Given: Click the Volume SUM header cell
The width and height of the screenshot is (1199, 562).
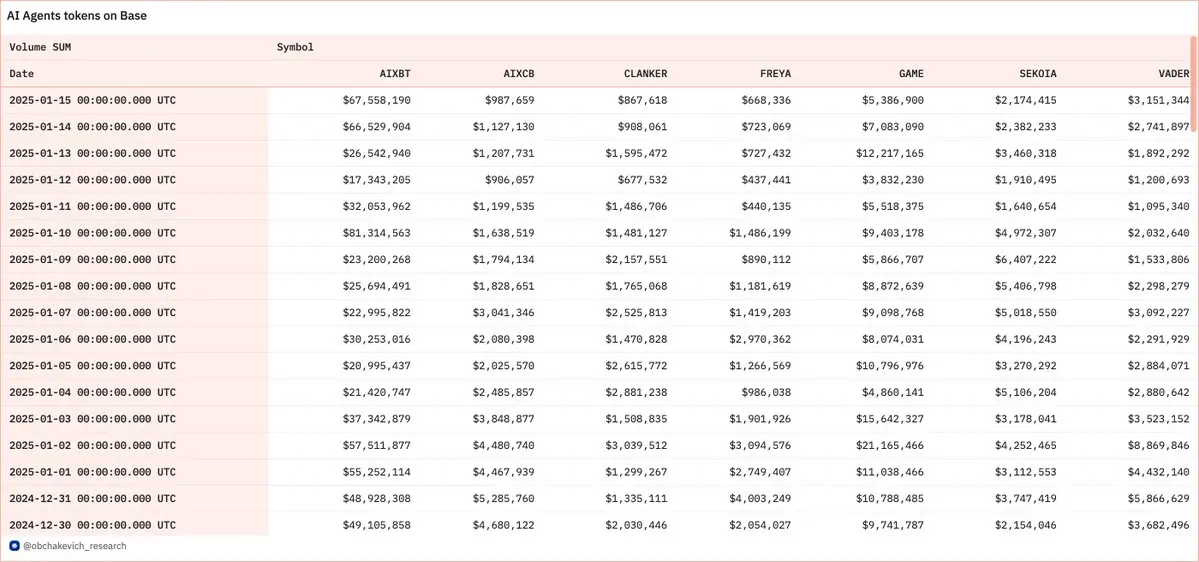Looking at the screenshot, I should tap(40, 47).
